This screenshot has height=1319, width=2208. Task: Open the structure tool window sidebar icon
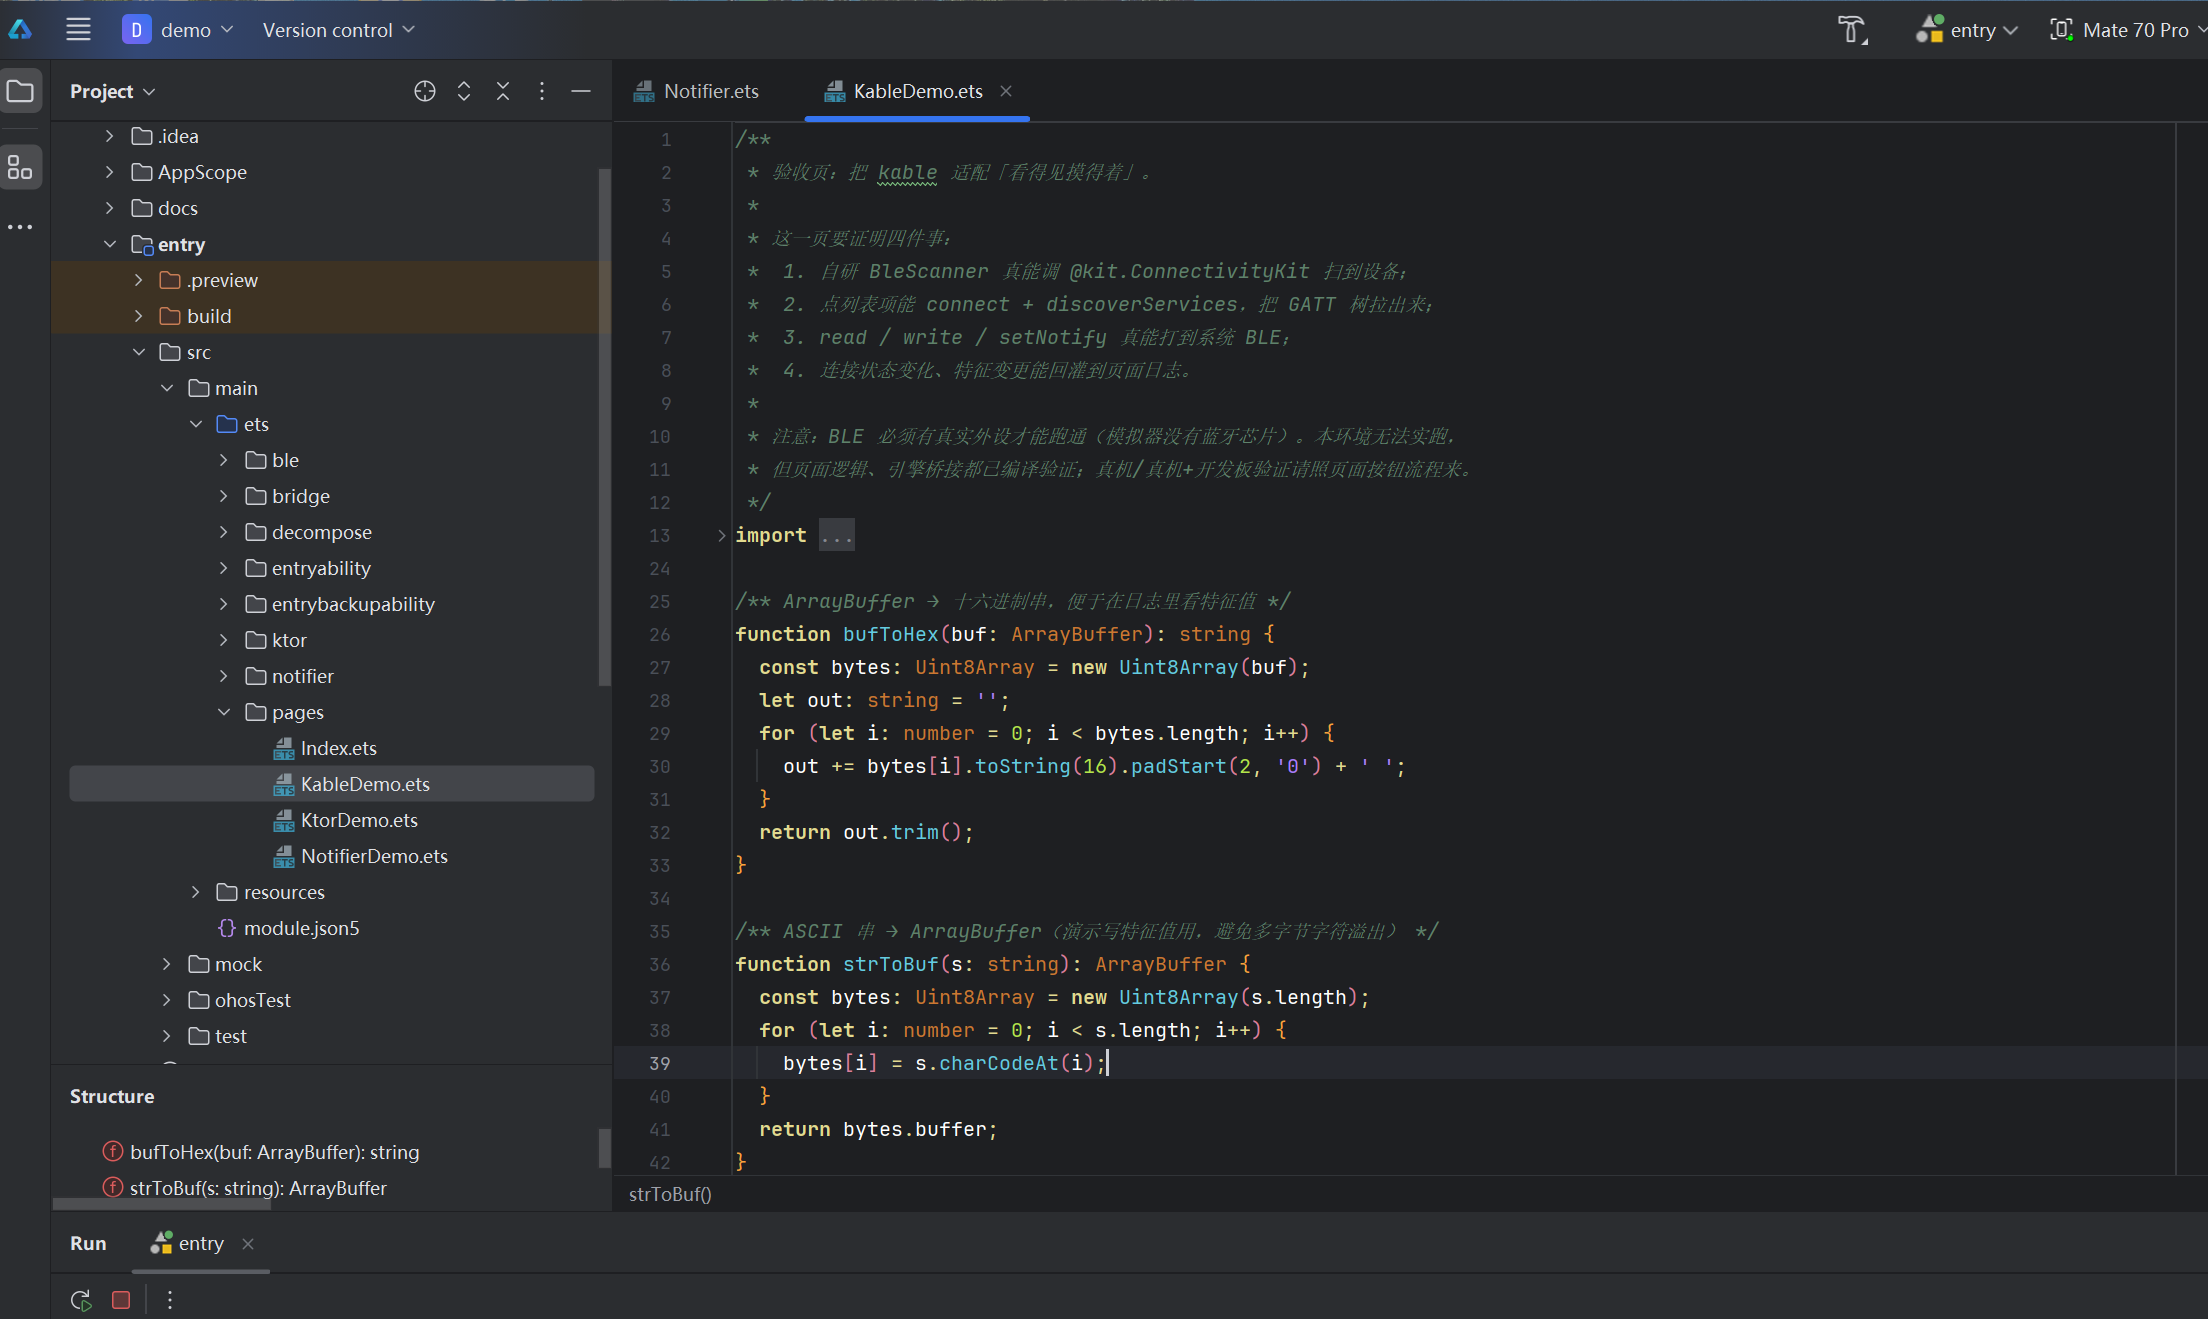[20, 166]
